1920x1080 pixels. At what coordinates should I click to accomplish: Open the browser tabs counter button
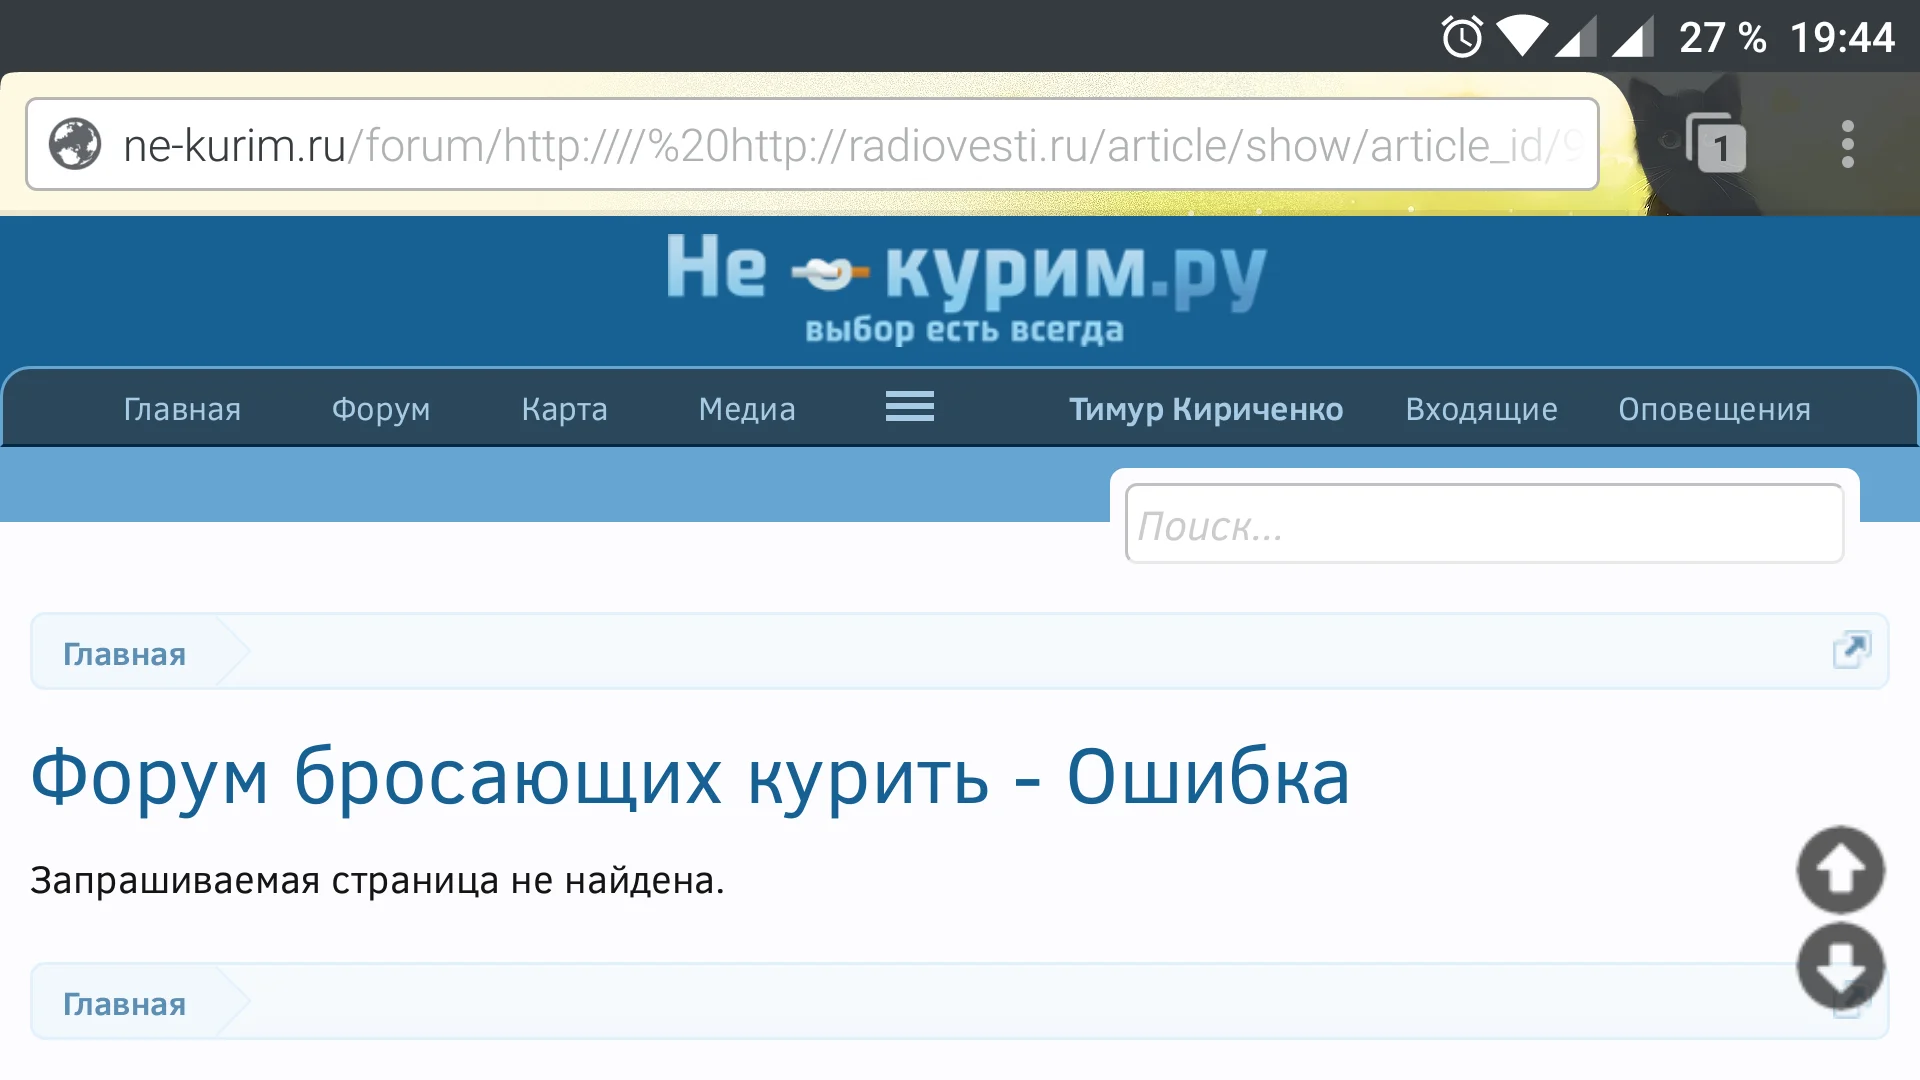(x=1717, y=144)
